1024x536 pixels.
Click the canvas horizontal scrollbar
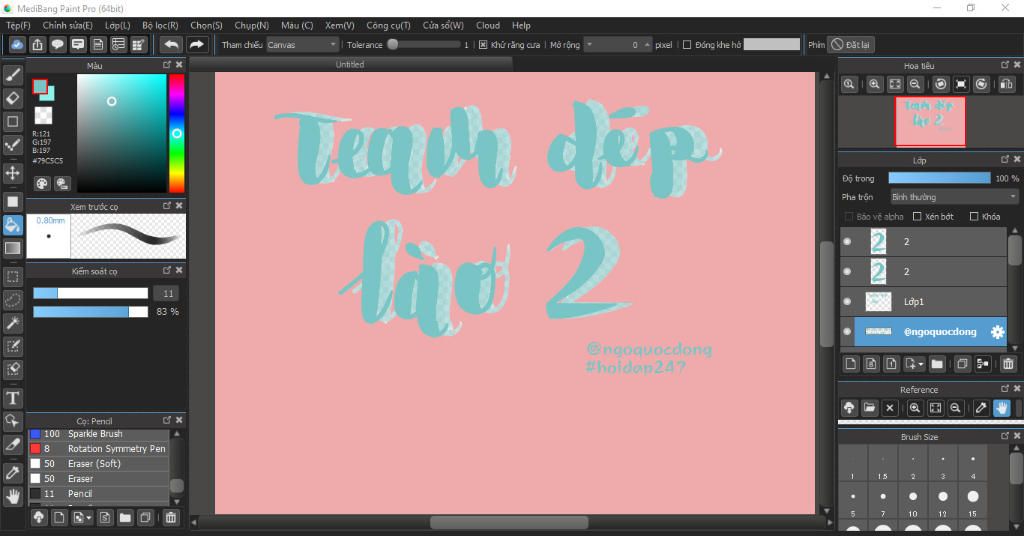point(509,522)
